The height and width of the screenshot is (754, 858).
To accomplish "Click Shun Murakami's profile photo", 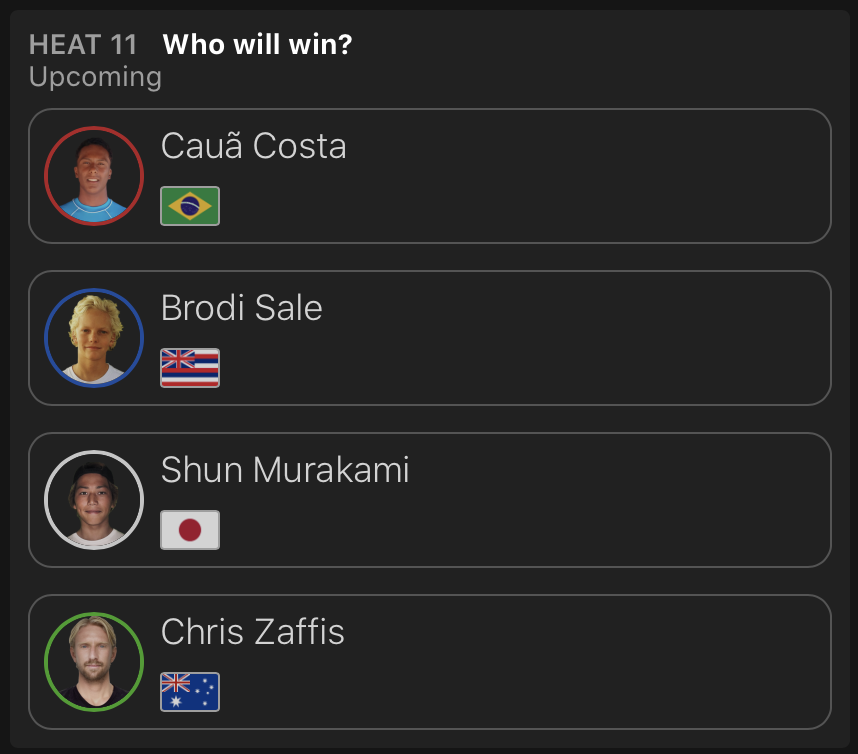I will [x=94, y=500].
